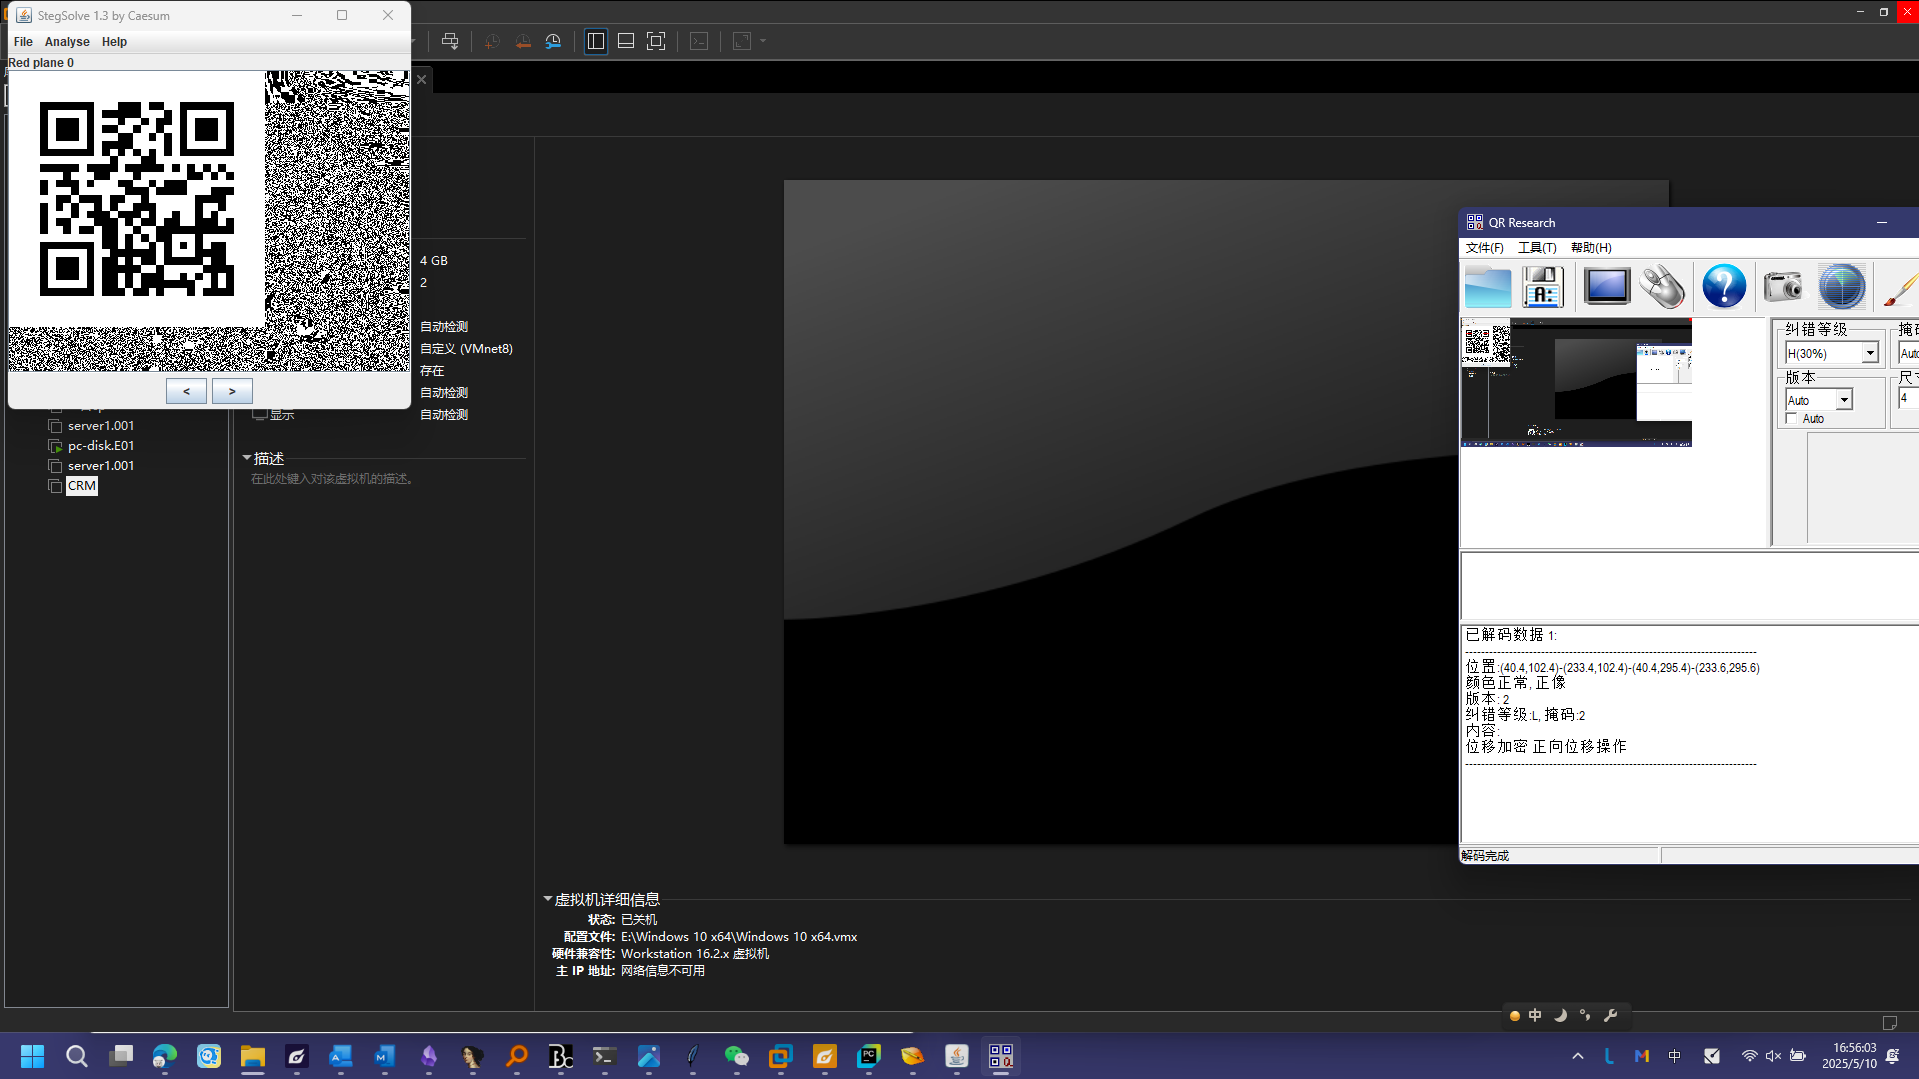Open QR Research 工具(T) menu
1919x1079 pixels.
click(x=1537, y=248)
